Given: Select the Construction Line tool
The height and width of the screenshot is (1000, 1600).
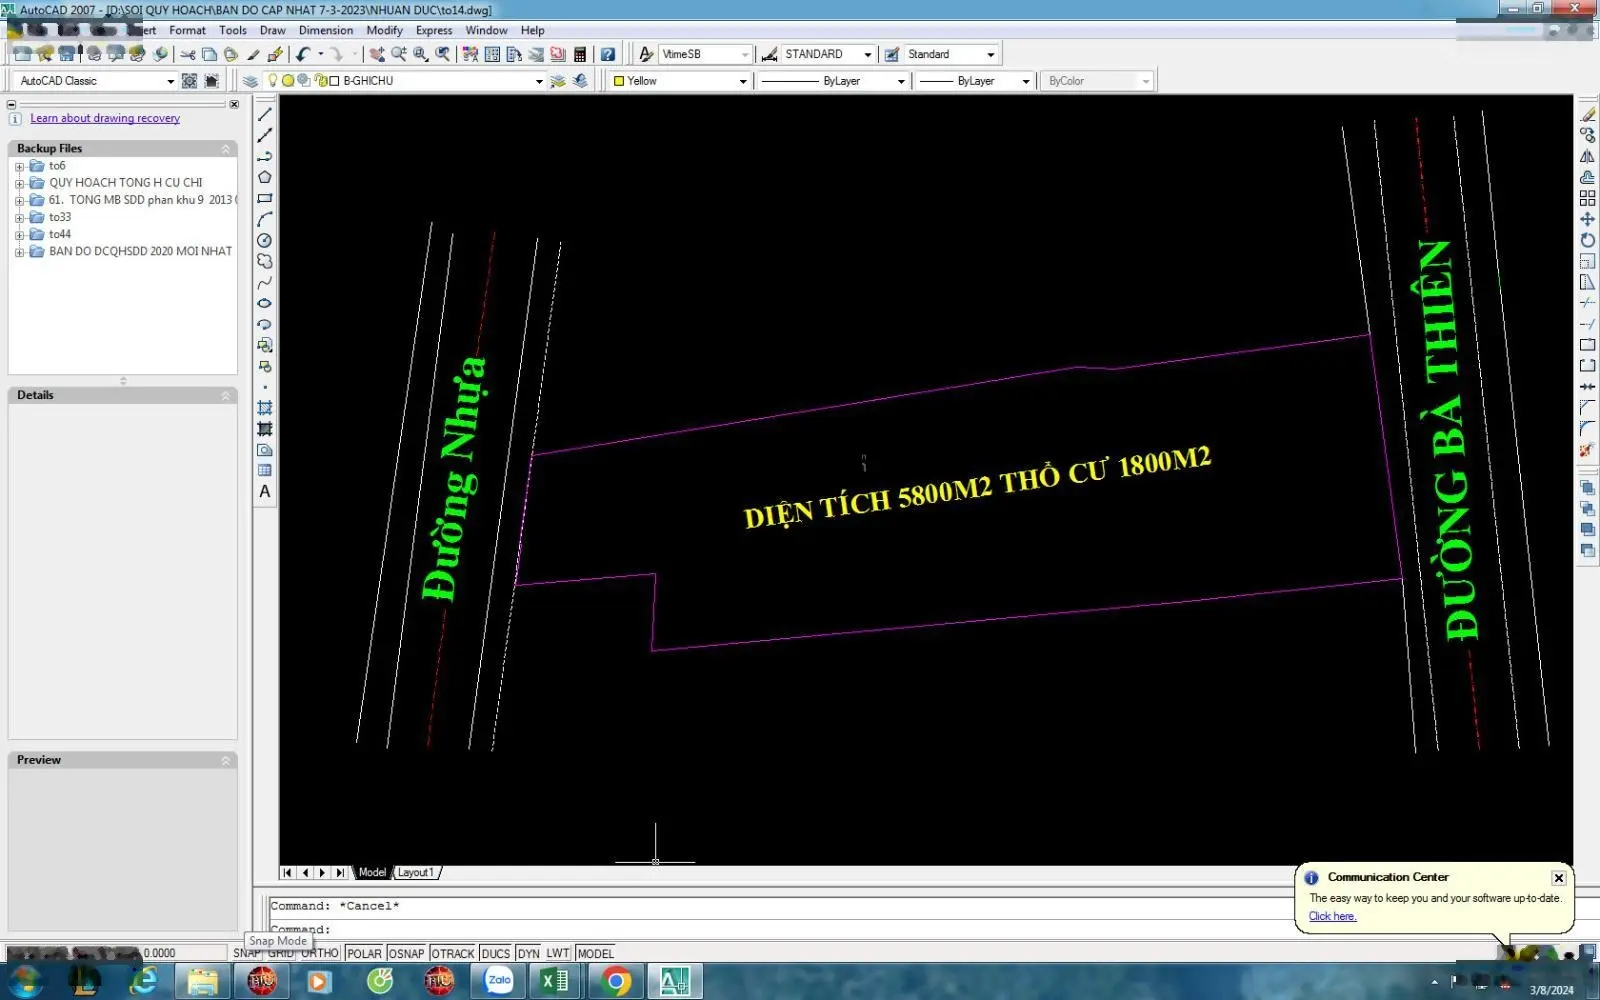Looking at the screenshot, I should 265,135.
